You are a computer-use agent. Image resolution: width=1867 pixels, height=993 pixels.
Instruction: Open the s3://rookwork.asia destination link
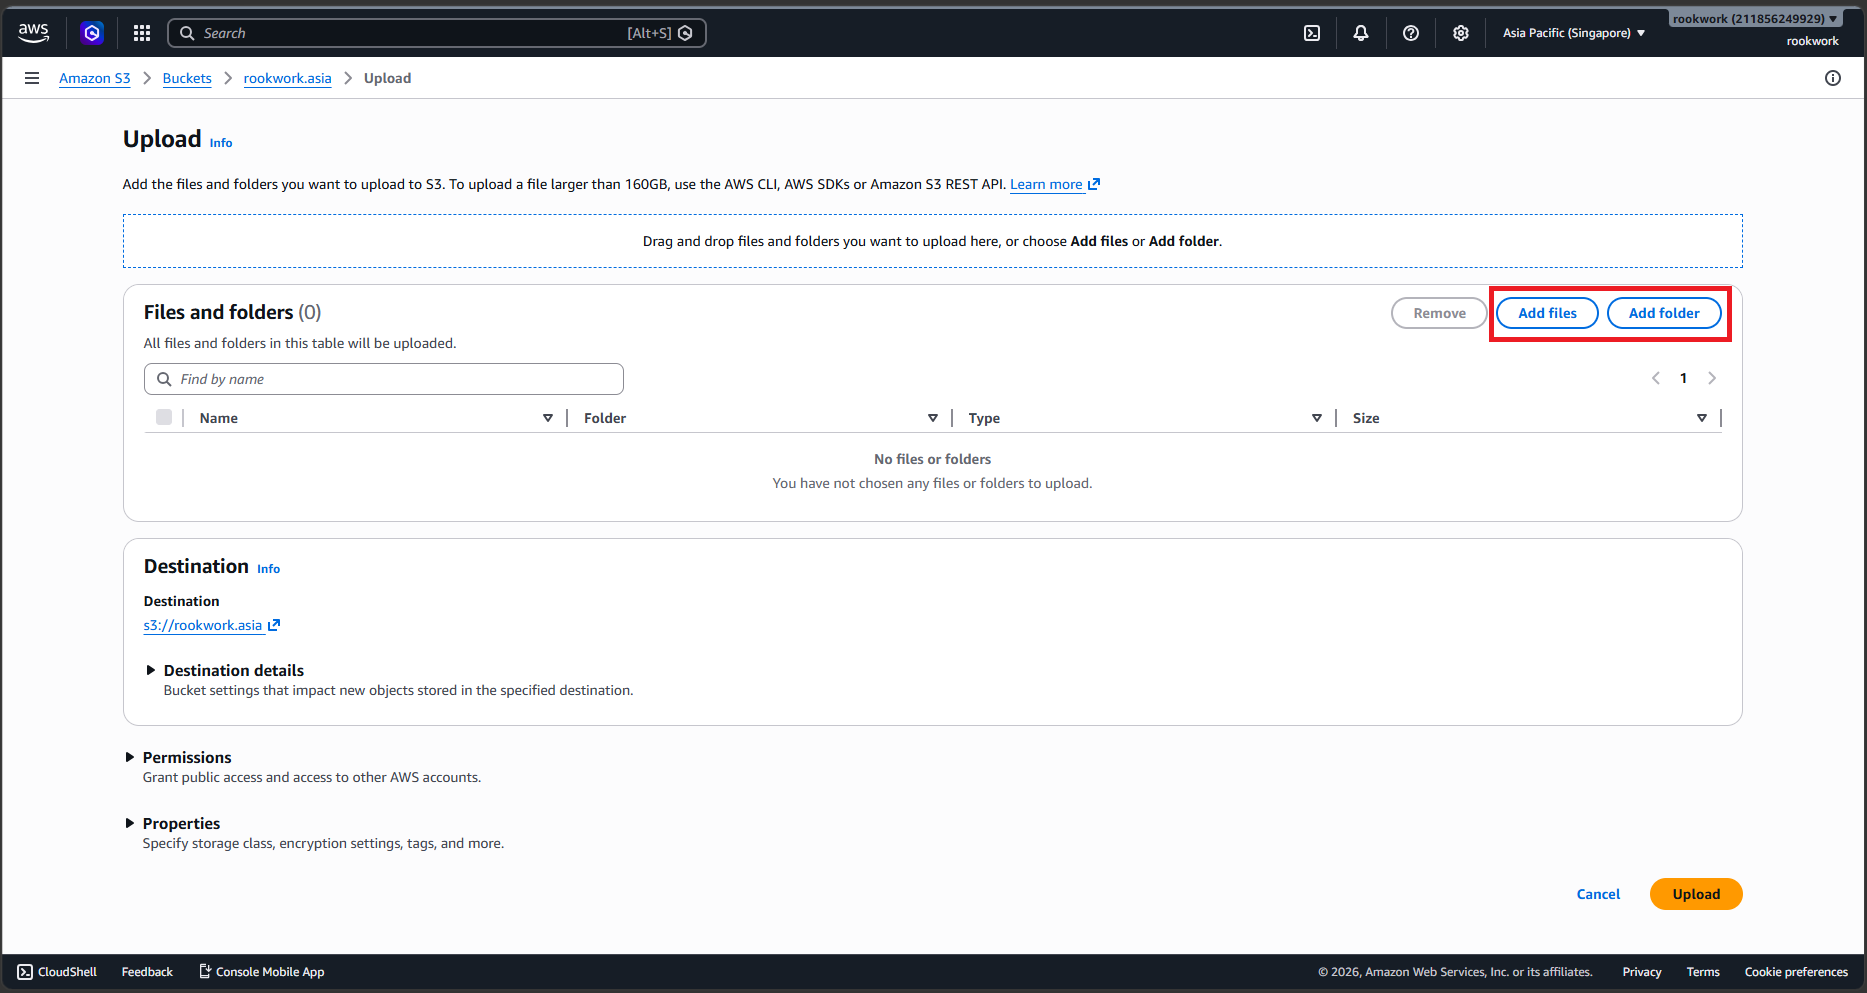click(x=203, y=625)
